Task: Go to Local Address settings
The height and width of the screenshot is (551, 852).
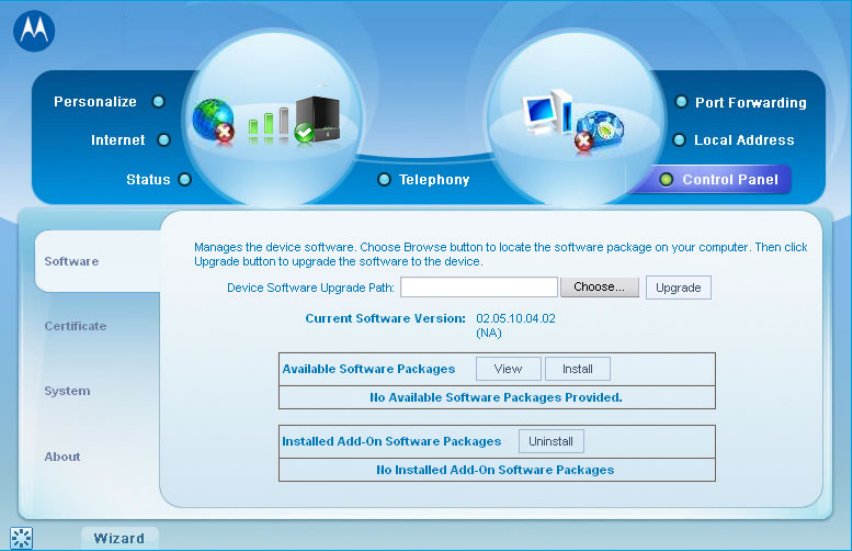Action: tap(743, 141)
